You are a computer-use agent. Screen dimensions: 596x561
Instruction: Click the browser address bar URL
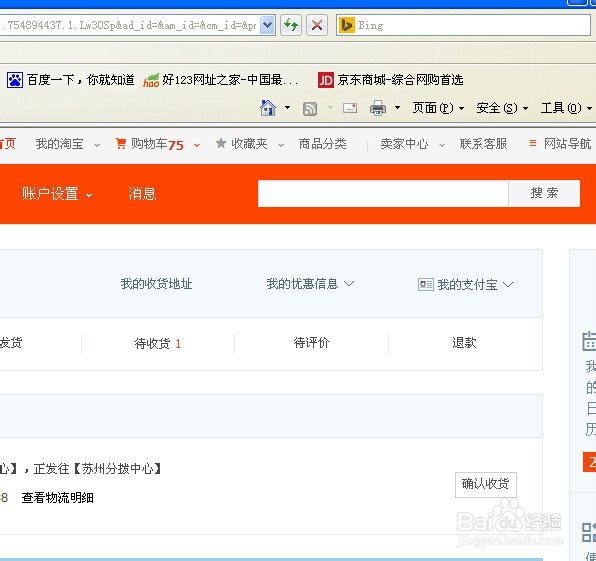coord(128,25)
